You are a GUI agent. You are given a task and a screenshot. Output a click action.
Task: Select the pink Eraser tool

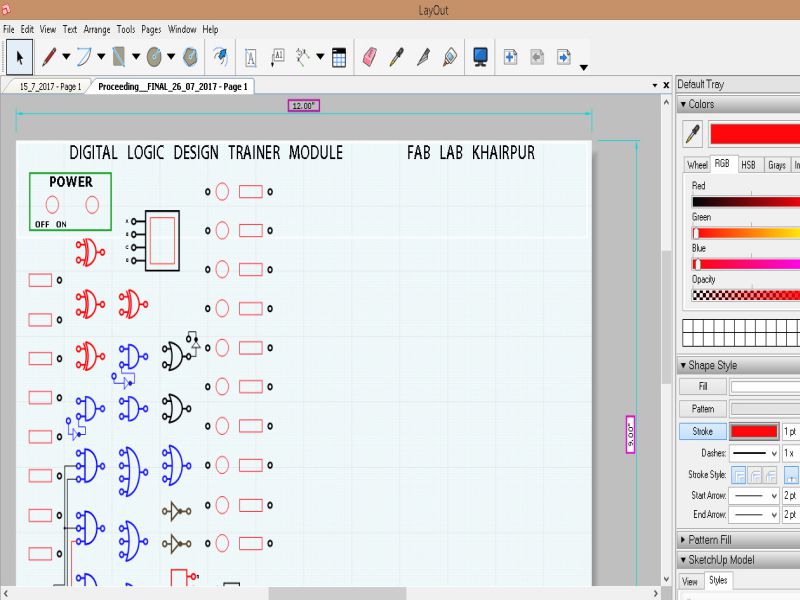pyautogui.click(x=370, y=57)
